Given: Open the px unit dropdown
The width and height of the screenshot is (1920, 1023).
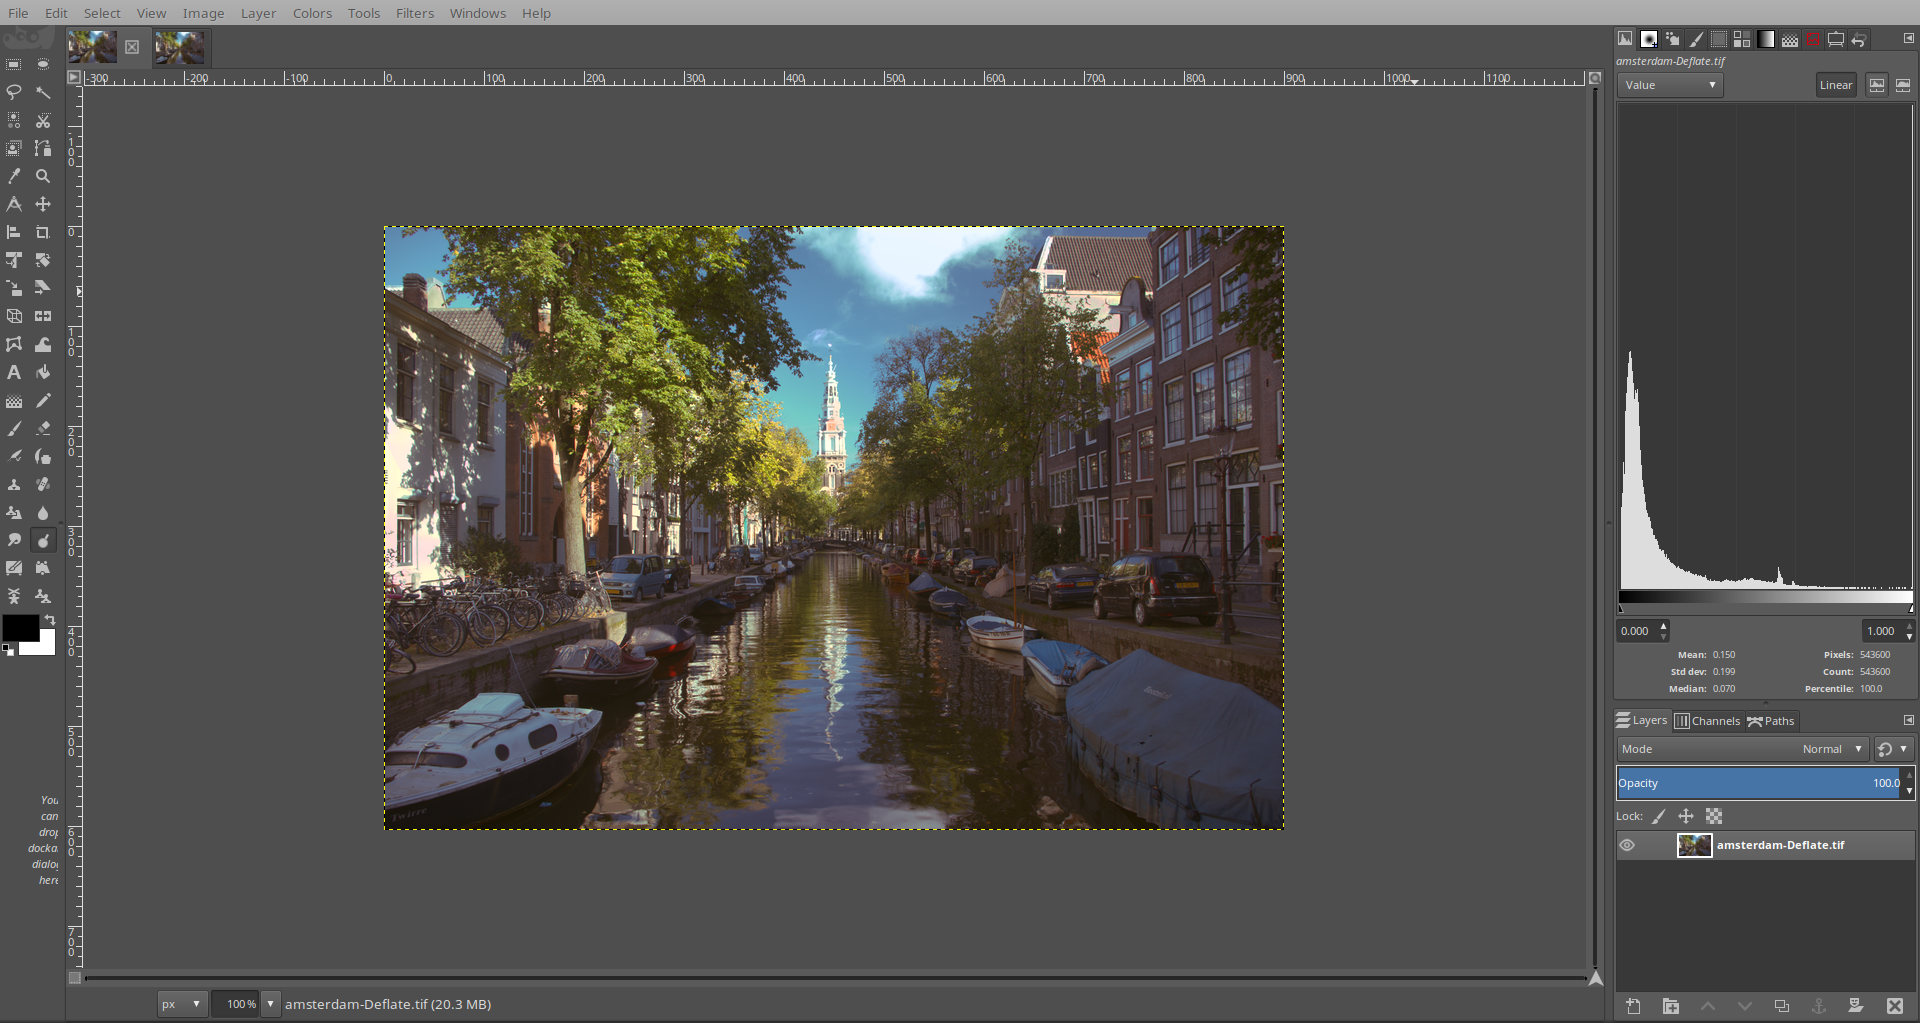Looking at the screenshot, I should coord(181,1004).
